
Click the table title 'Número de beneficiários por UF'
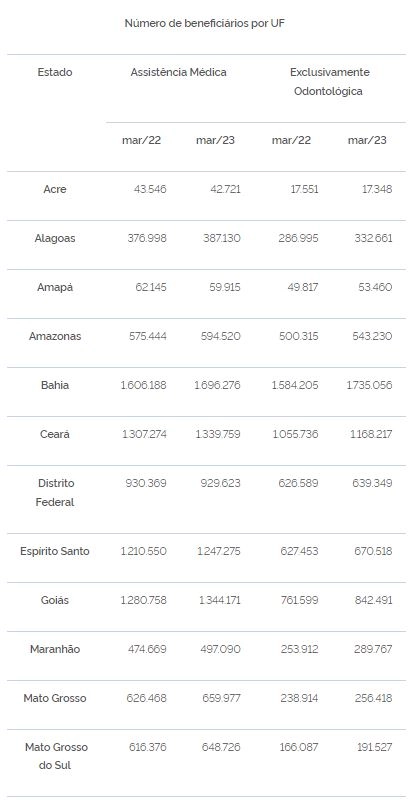(x=204, y=23)
